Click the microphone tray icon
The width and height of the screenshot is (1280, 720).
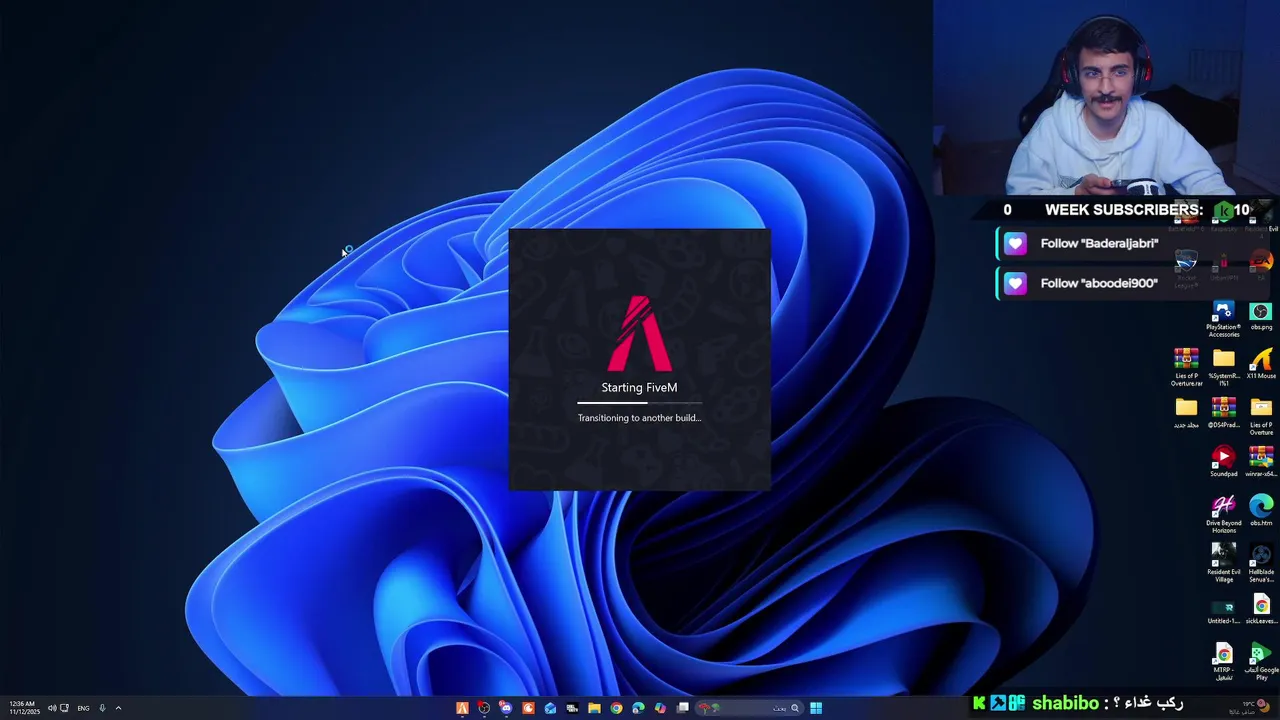tap(101, 708)
